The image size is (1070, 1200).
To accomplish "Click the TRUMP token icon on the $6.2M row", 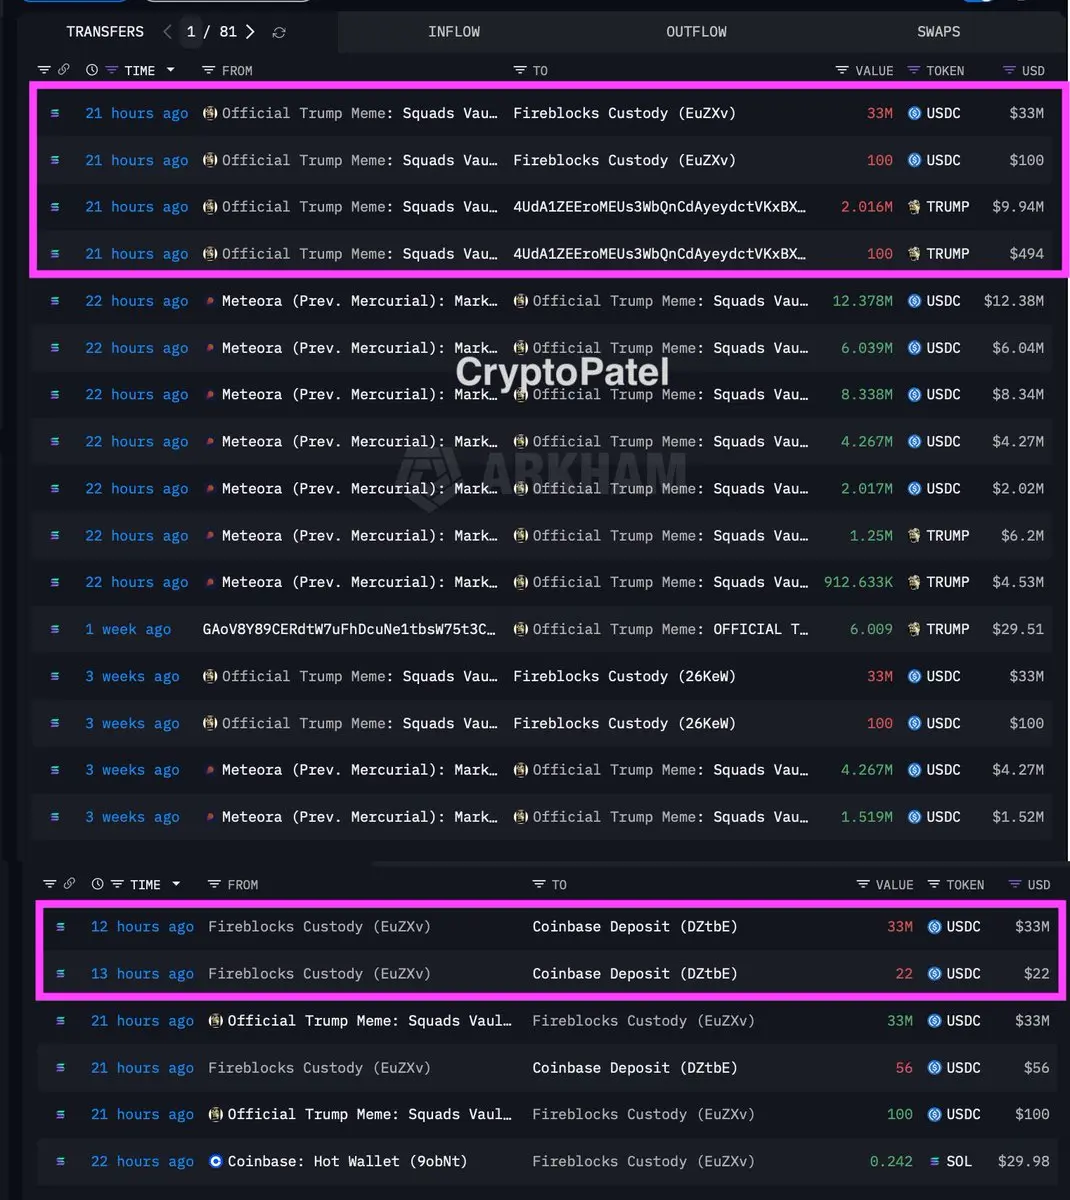I will pyautogui.click(x=914, y=535).
